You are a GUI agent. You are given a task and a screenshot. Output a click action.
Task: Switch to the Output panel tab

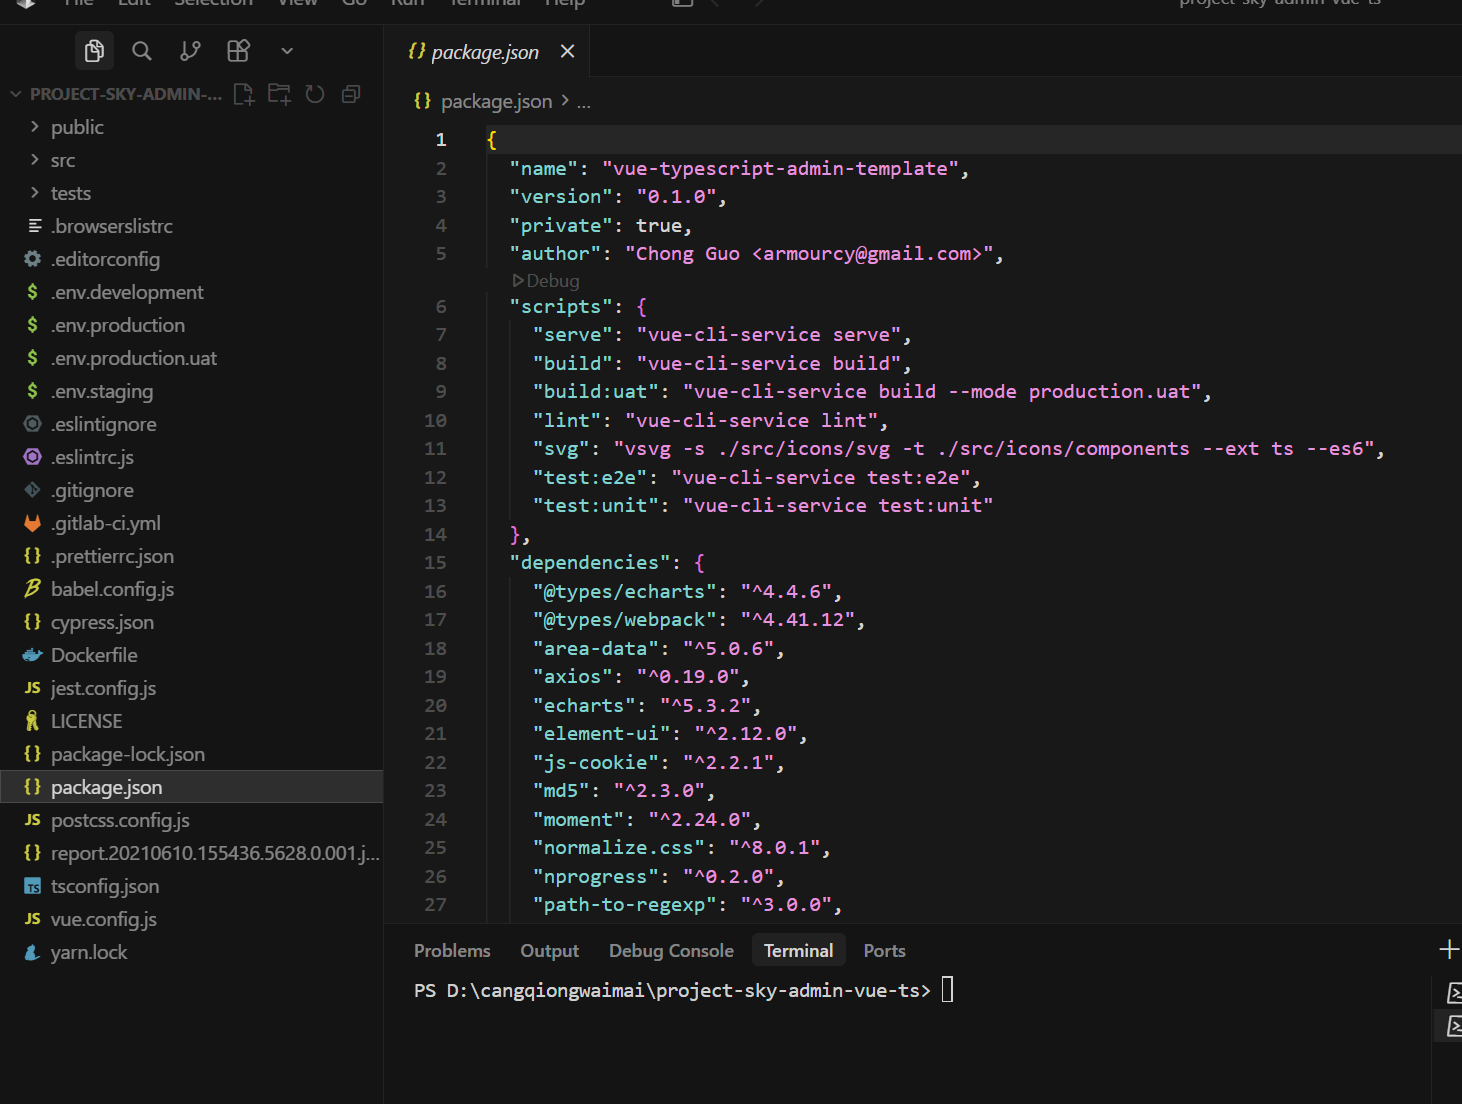click(x=549, y=951)
